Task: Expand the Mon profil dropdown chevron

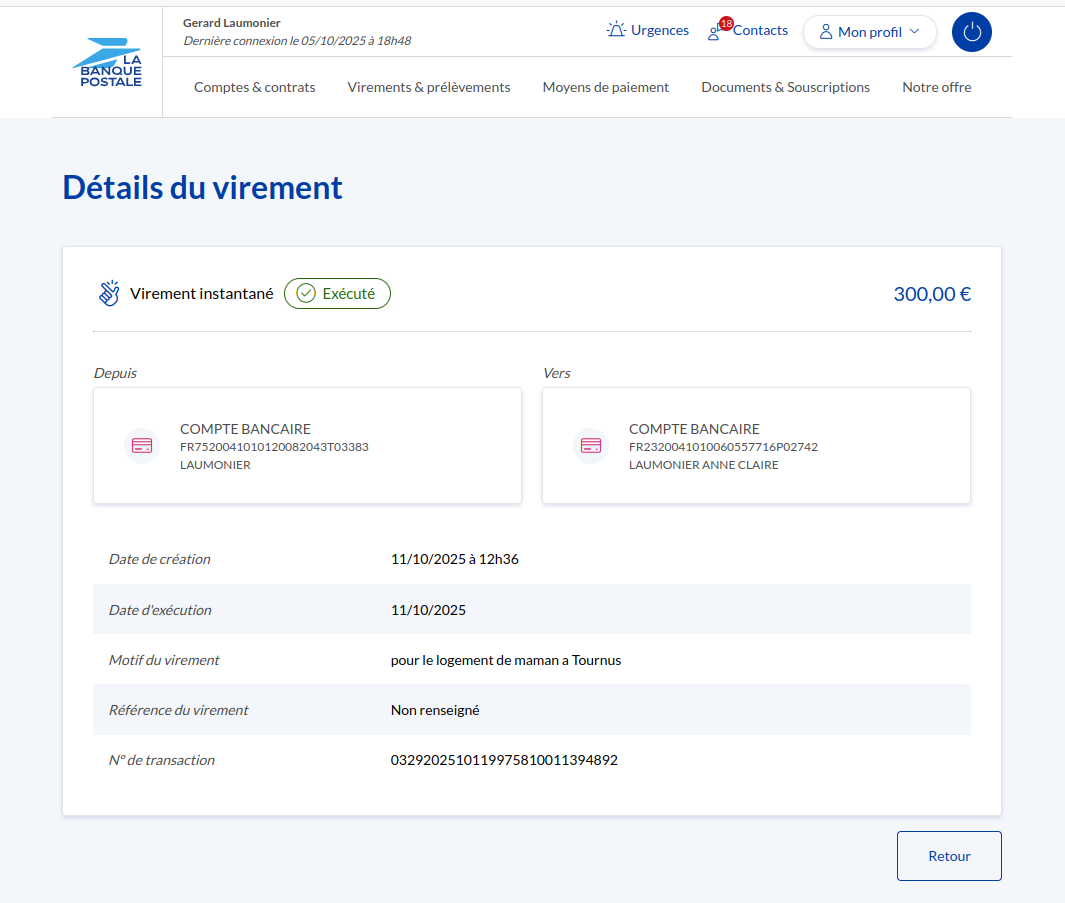Action: (914, 31)
